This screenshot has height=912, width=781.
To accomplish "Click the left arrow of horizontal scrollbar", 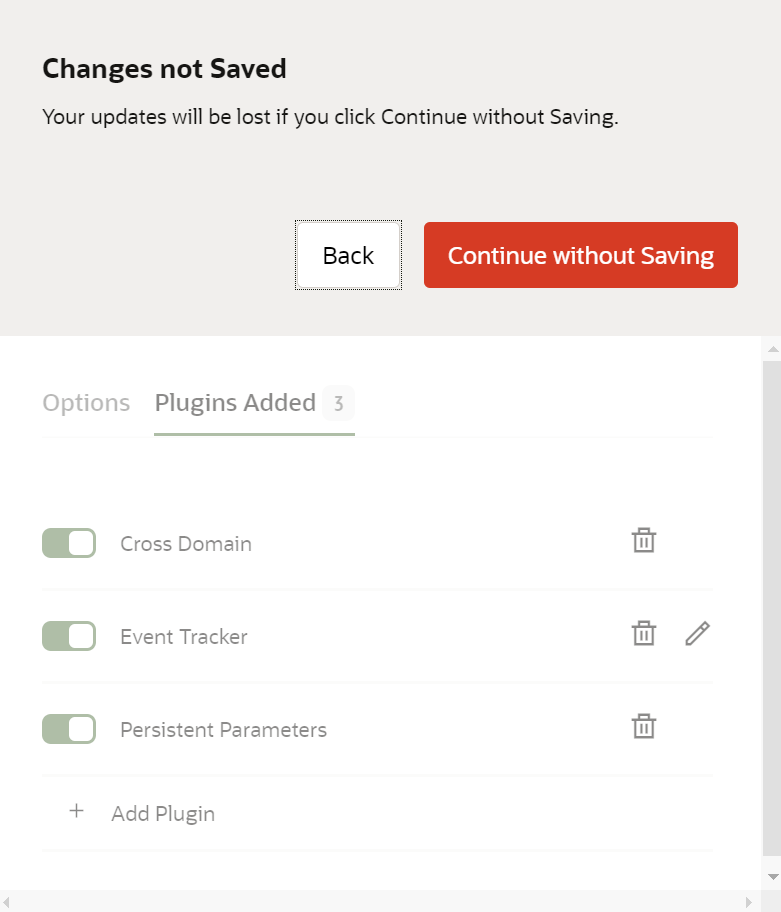I will [x=8, y=902].
